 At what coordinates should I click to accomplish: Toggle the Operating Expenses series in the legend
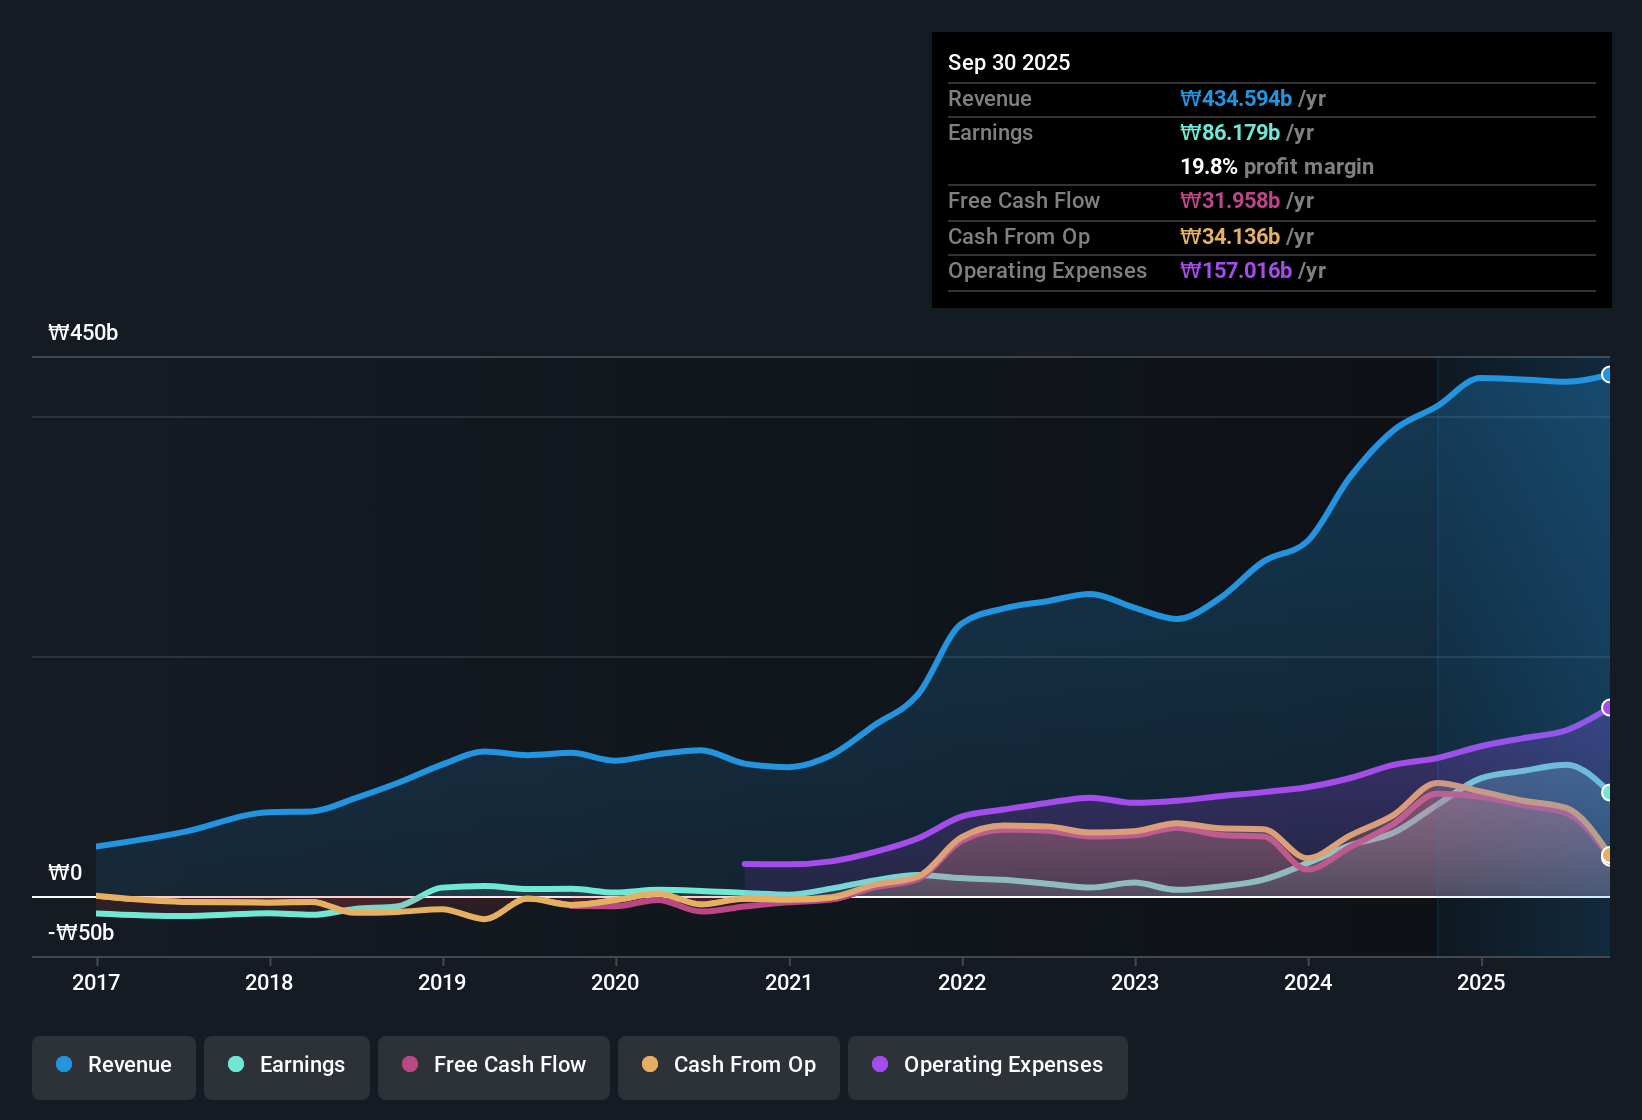[987, 1065]
